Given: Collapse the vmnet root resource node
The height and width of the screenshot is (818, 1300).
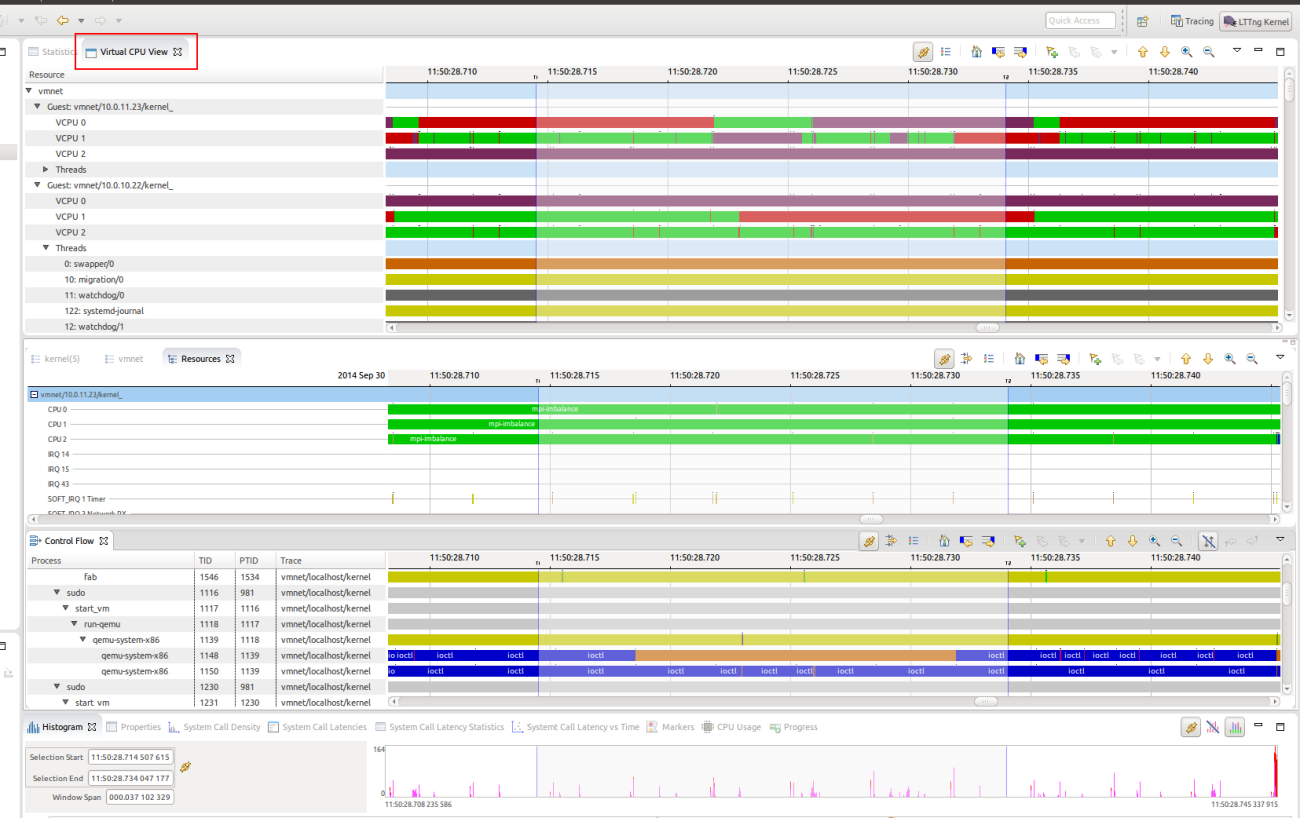Looking at the screenshot, I should [x=29, y=91].
